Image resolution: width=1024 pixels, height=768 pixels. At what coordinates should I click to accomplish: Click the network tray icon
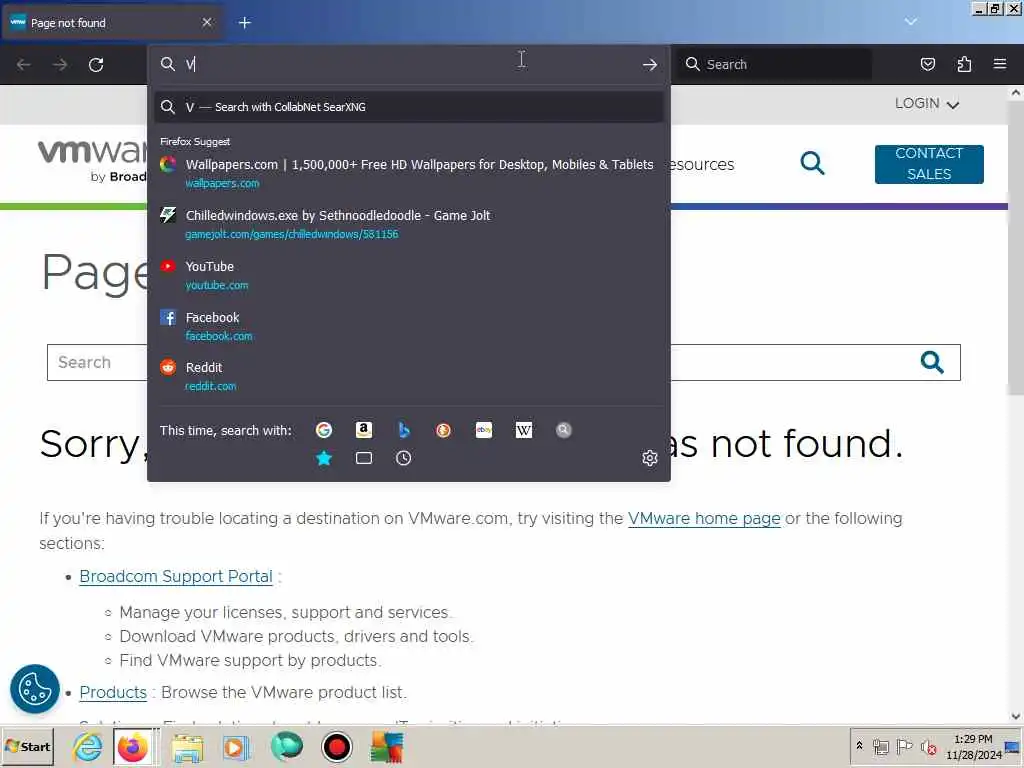click(881, 746)
